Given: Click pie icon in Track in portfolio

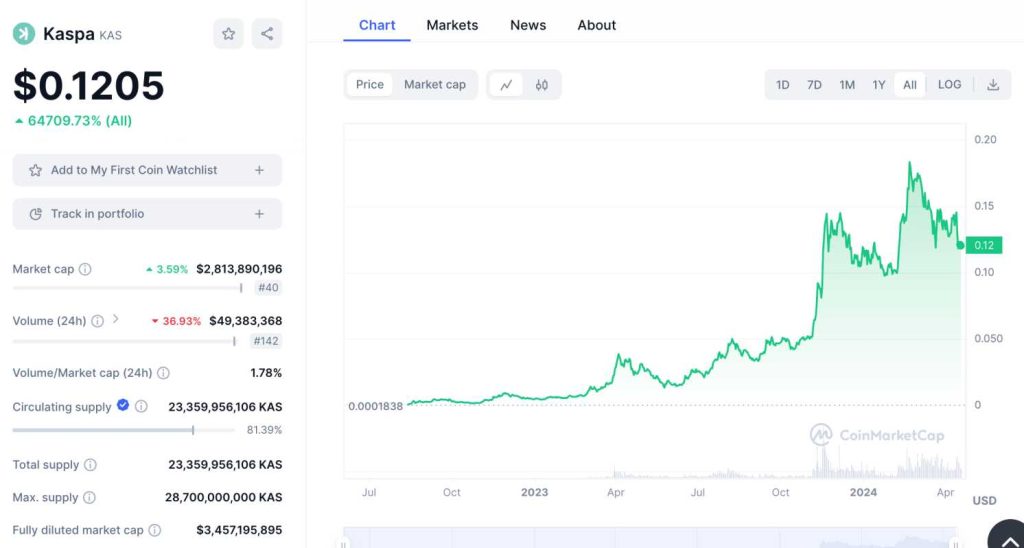Looking at the screenshot, I should pyautogui.click(x=37, y=214).
